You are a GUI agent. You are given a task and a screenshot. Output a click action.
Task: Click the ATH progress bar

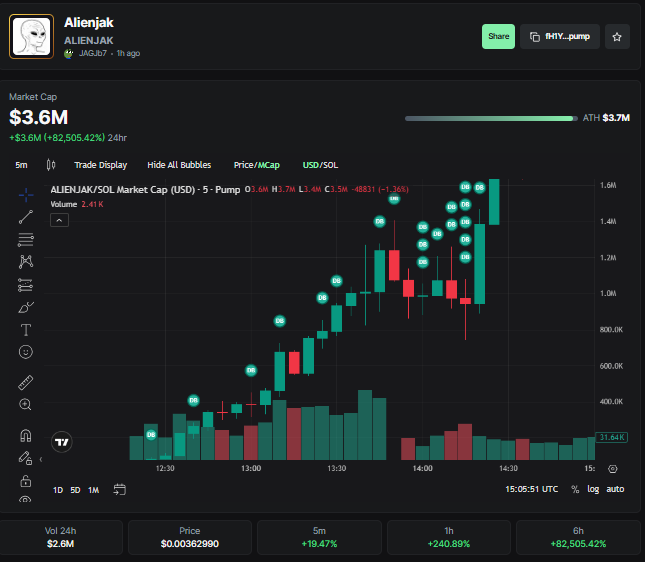[491, 118]
